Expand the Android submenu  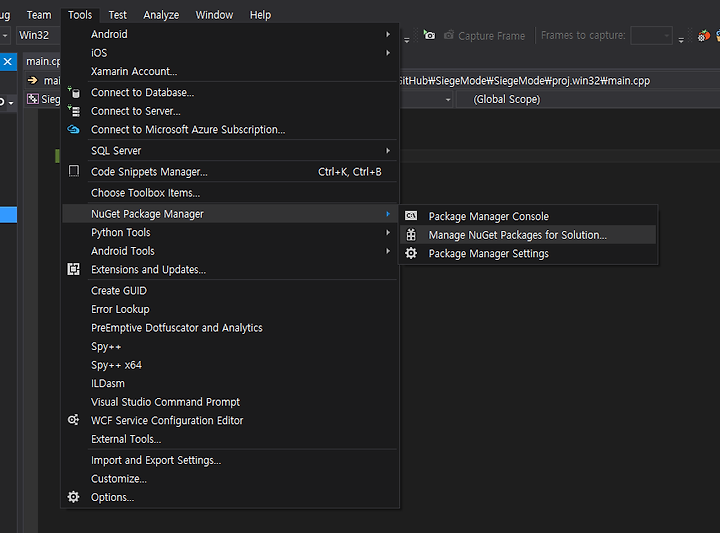coord(230,34)
